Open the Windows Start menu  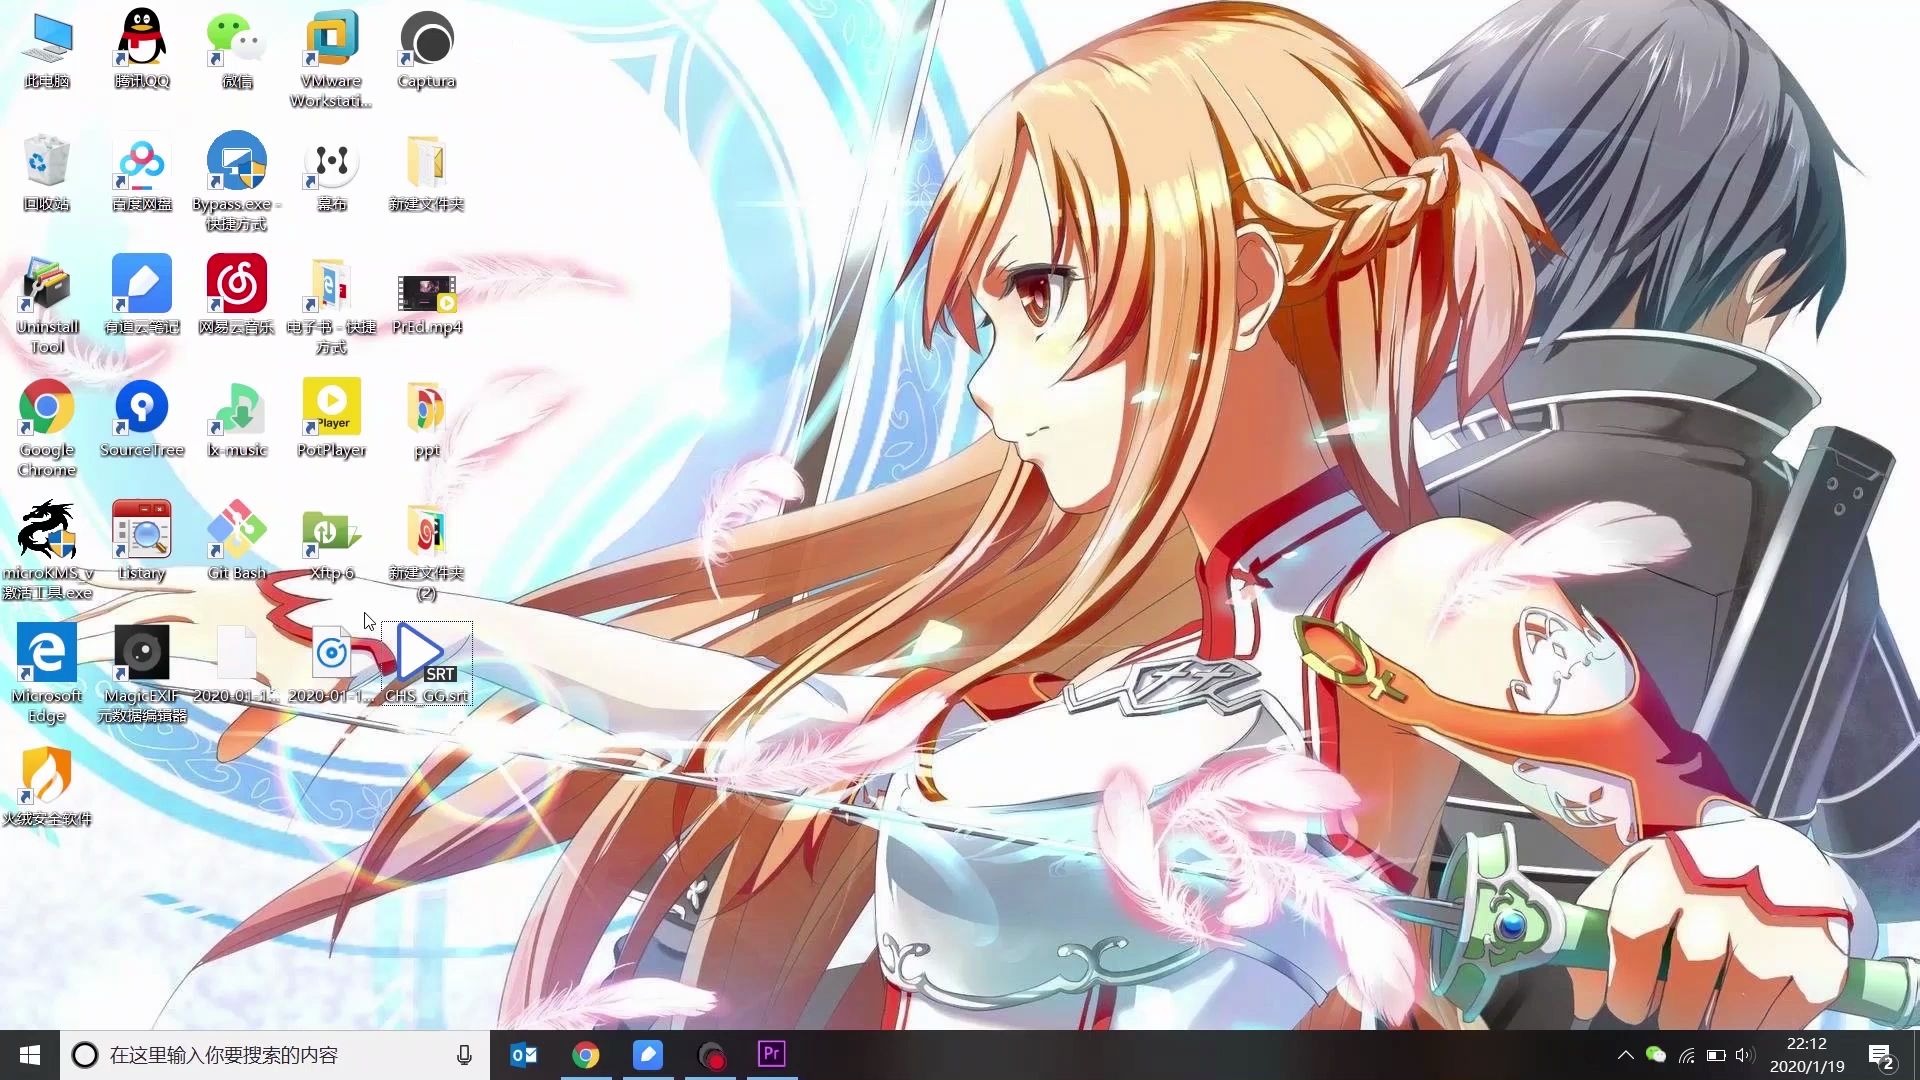point(30,1055)
